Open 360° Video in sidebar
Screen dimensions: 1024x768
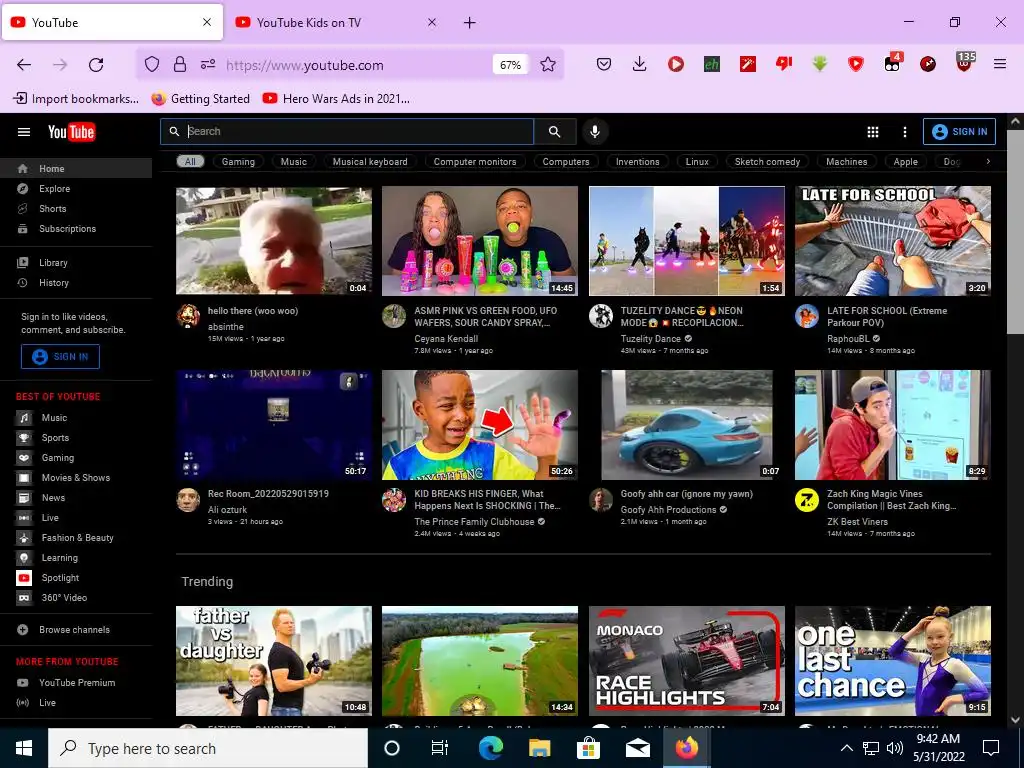pos(76,598)
